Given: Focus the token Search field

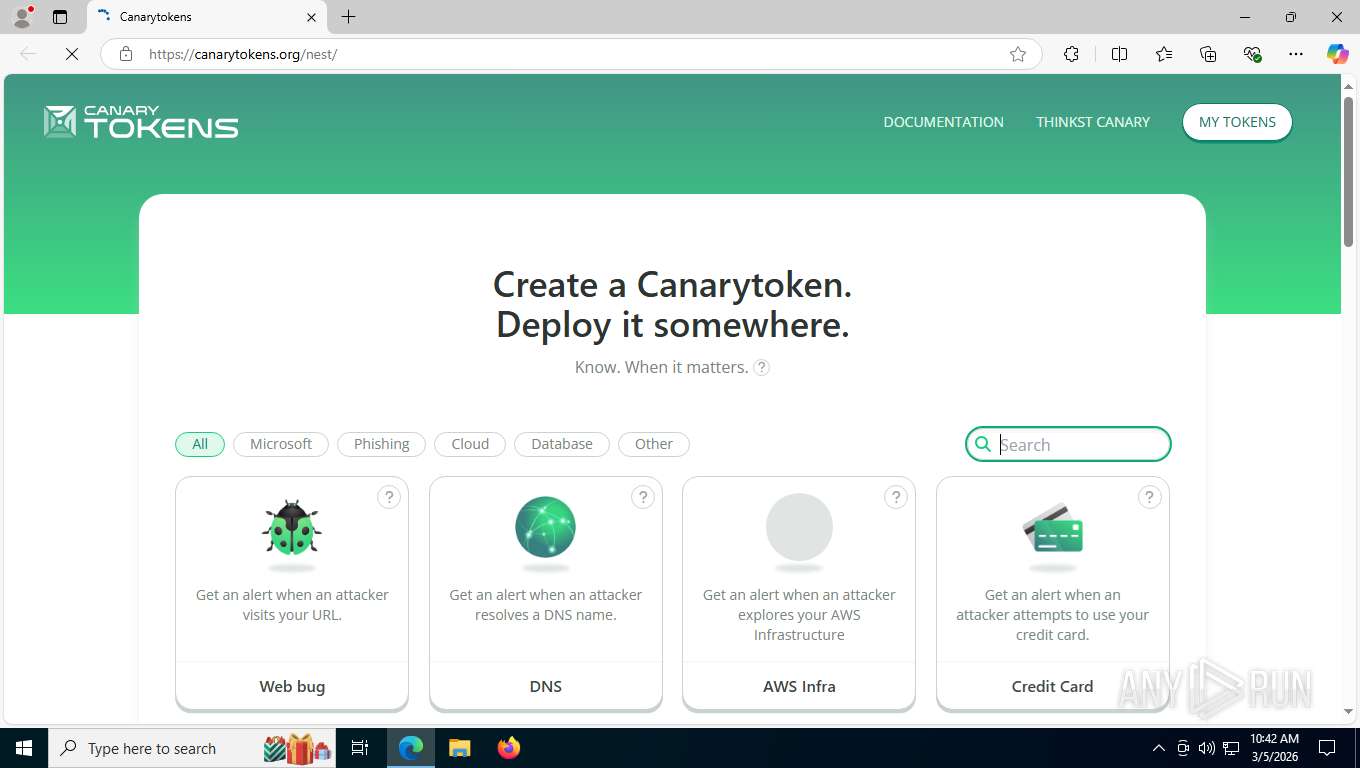Looking at the screenshot, I should pyautogui.click(x=1068, y=444).
